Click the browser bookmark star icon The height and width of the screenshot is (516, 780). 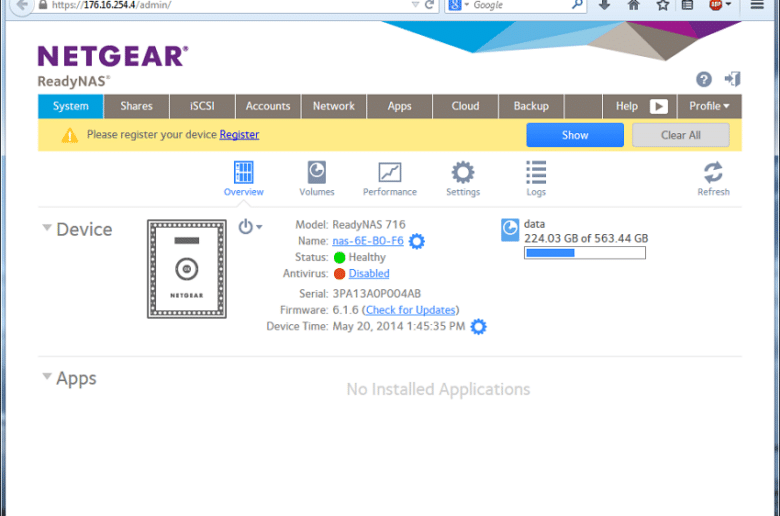(x=662, y=5)
